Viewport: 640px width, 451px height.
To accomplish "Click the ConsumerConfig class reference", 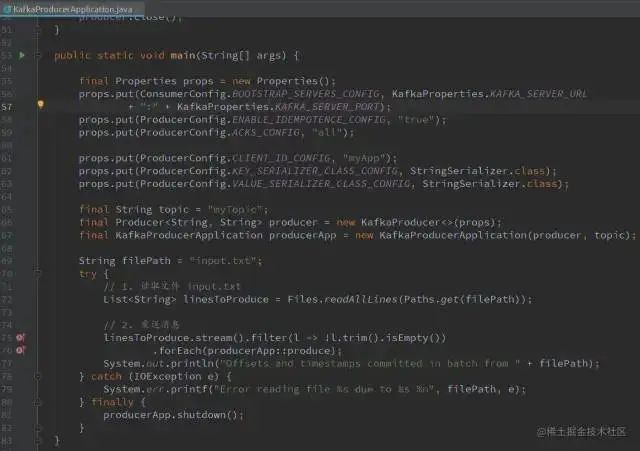I will pyautogui.click(x=183, y=94).
